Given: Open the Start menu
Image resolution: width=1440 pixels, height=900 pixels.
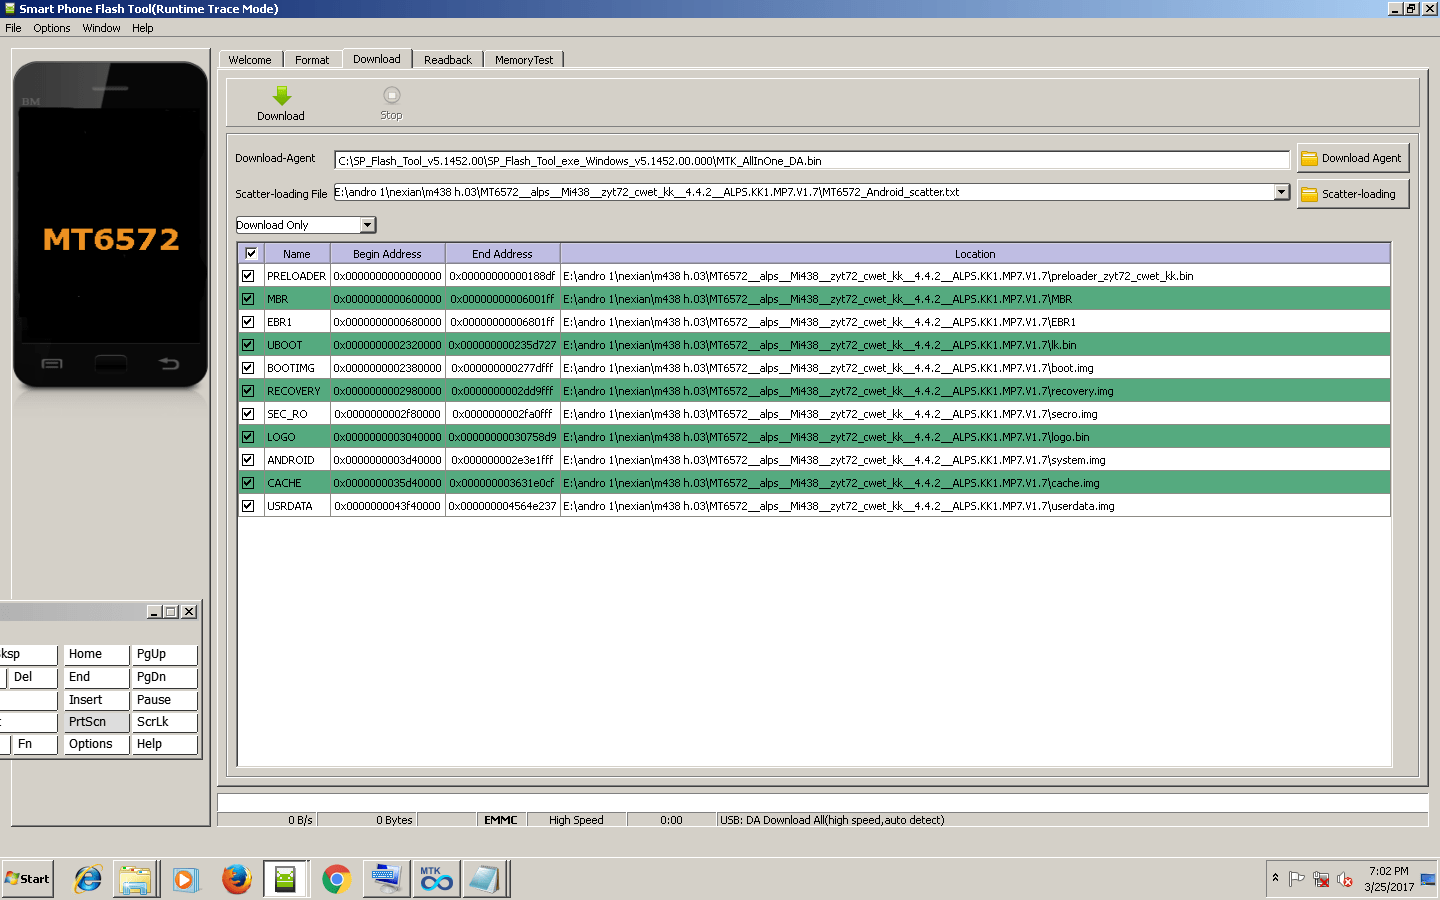Looking at the screenshot, I should [x=27, y=879].
